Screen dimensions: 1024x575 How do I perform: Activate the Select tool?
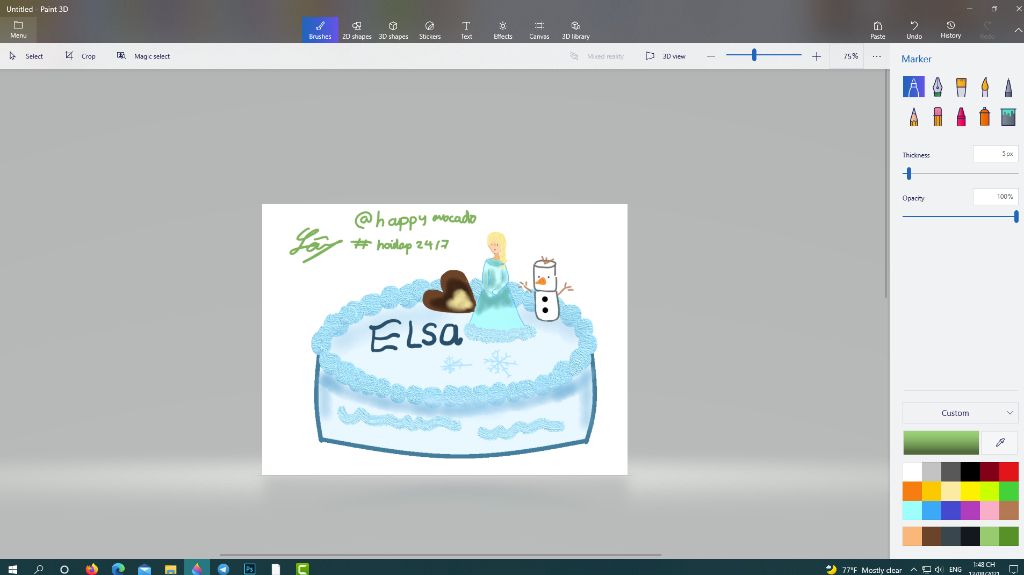tap(26, 56)
